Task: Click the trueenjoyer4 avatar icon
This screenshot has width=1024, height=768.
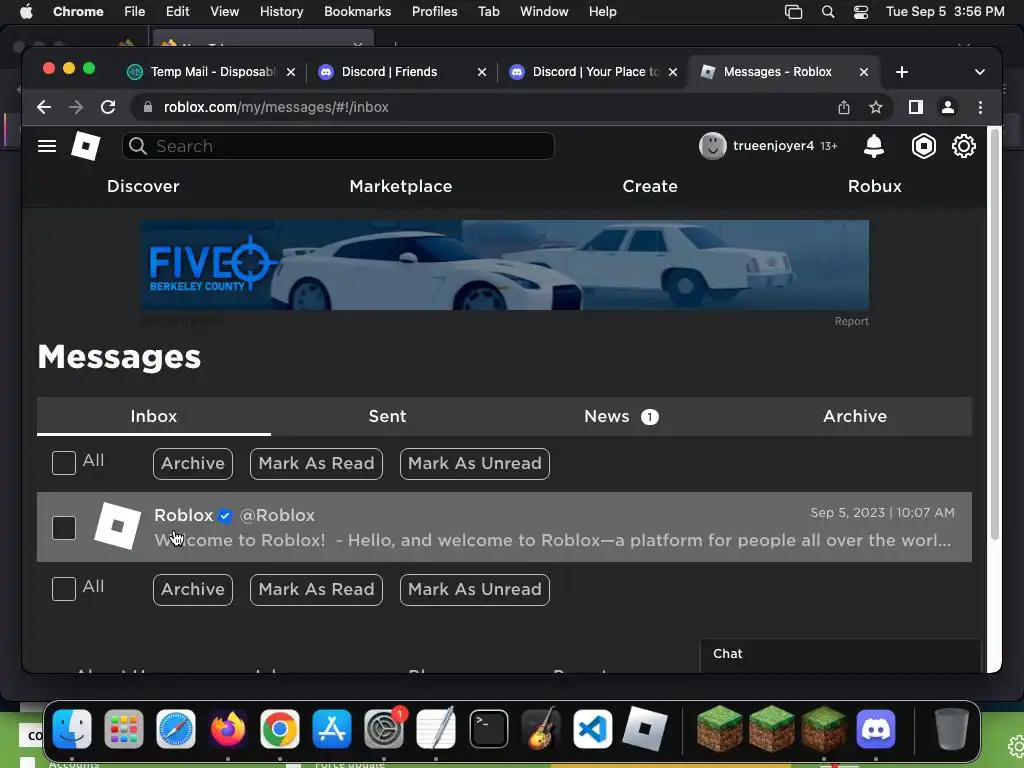Action: click(x=712, y=146)
